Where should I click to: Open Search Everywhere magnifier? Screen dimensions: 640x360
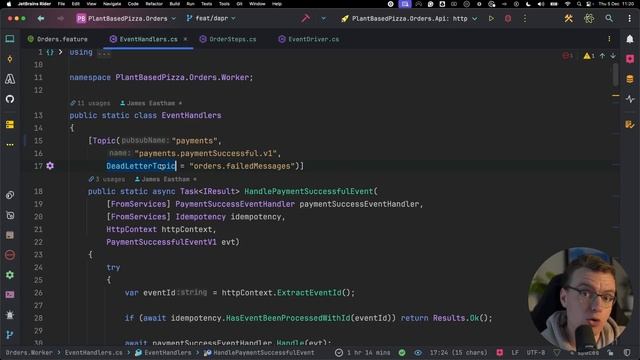point(609,18)
